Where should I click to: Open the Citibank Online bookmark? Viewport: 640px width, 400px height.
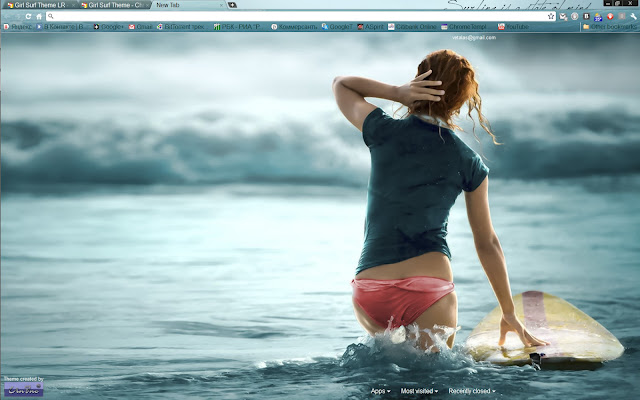click(412, 27)
